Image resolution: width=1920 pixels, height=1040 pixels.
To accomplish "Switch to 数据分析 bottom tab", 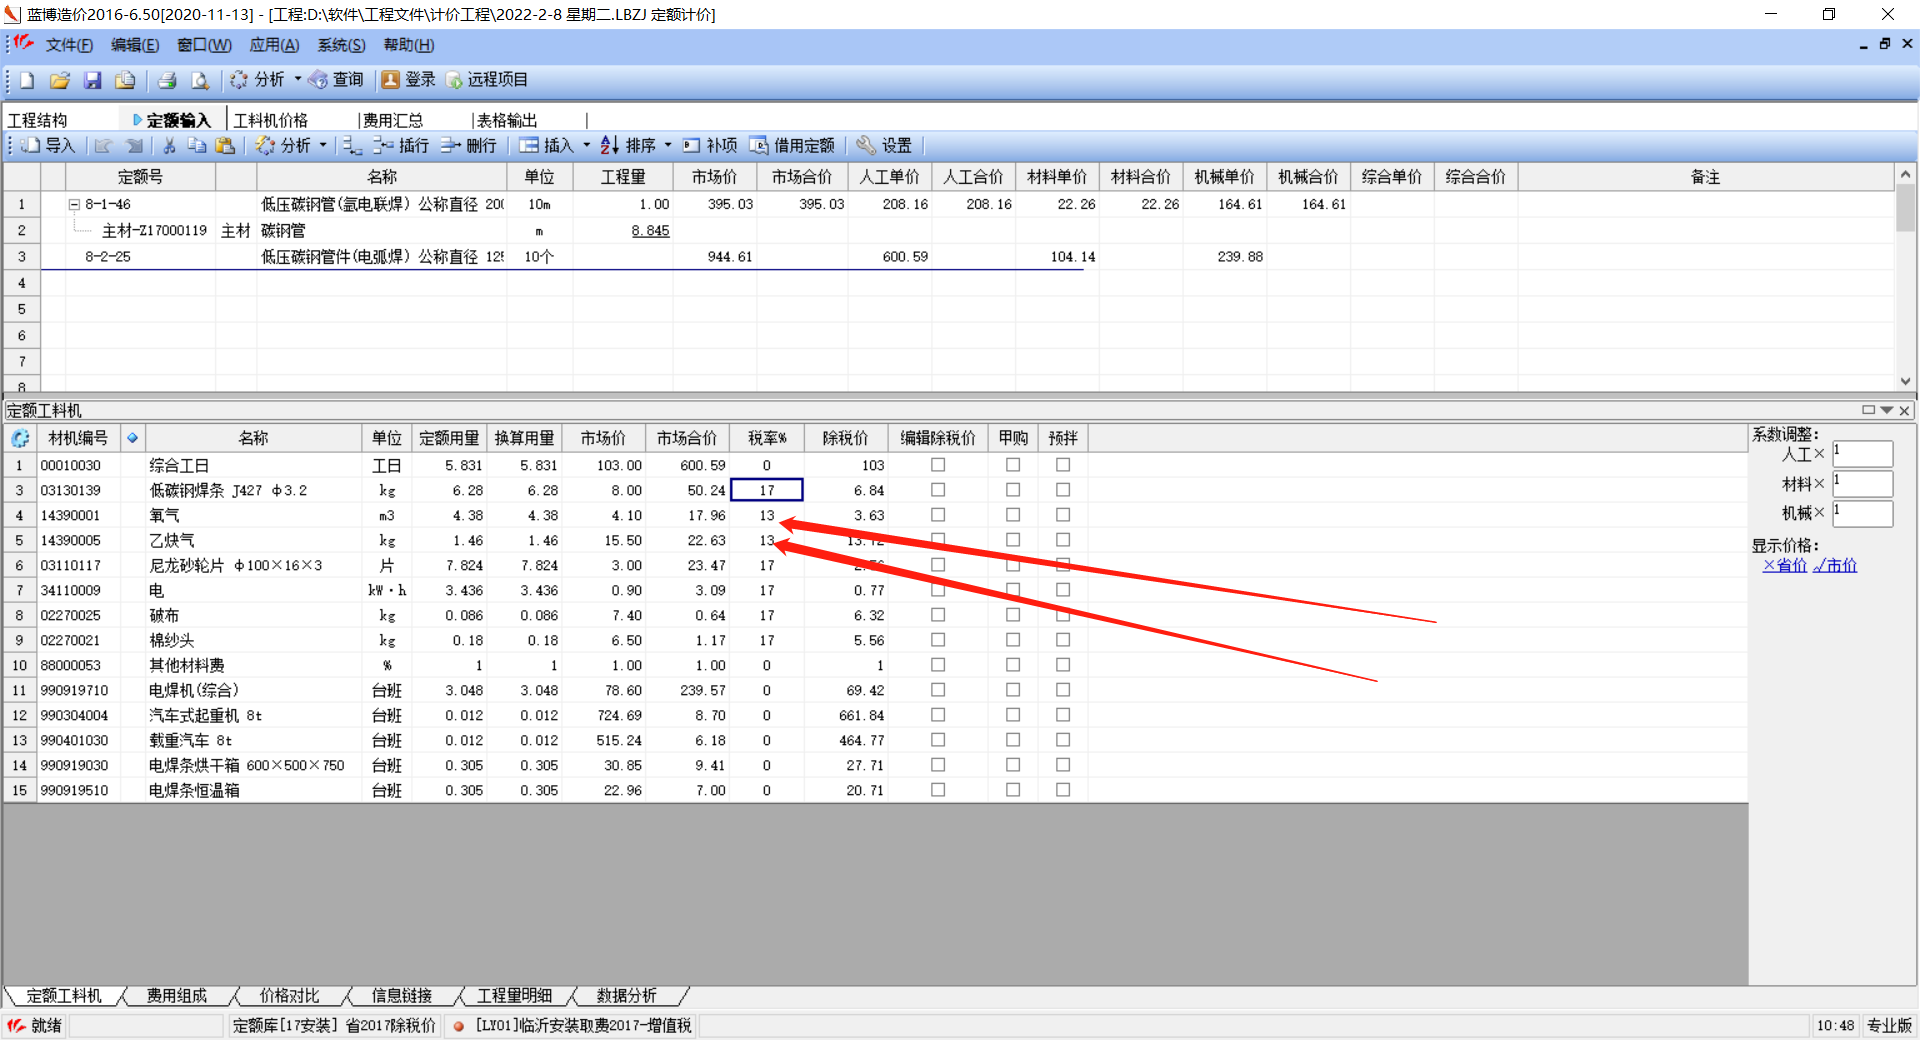I will coord(626,996).
